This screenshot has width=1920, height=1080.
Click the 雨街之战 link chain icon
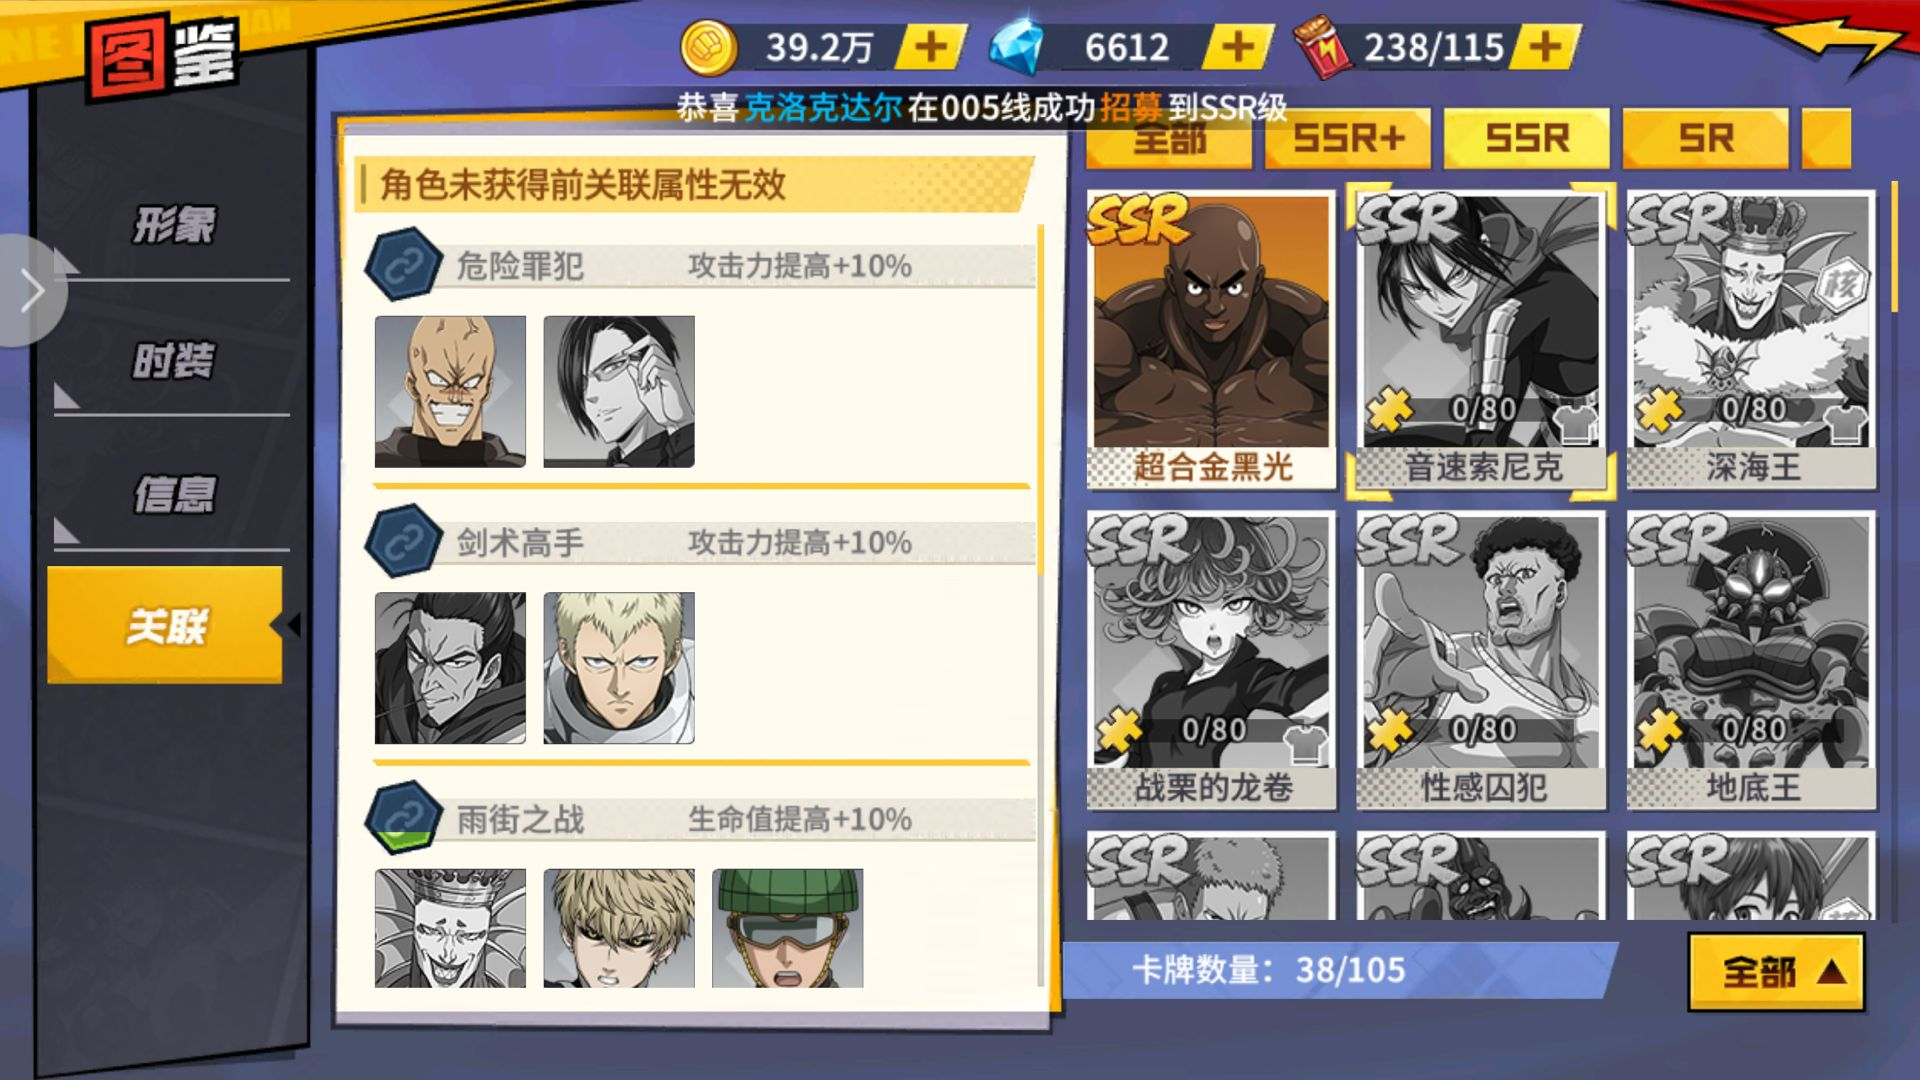pyautogui.click(x=403, y=818)
